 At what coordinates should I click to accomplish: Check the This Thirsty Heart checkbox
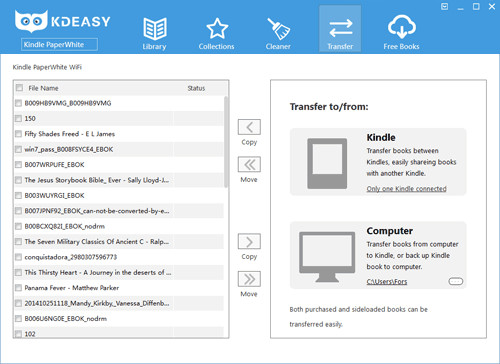pos(18,272)
